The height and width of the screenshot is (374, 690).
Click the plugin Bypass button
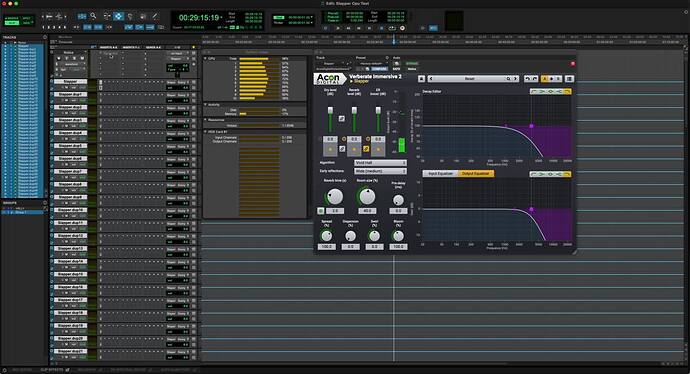[412, 63]
